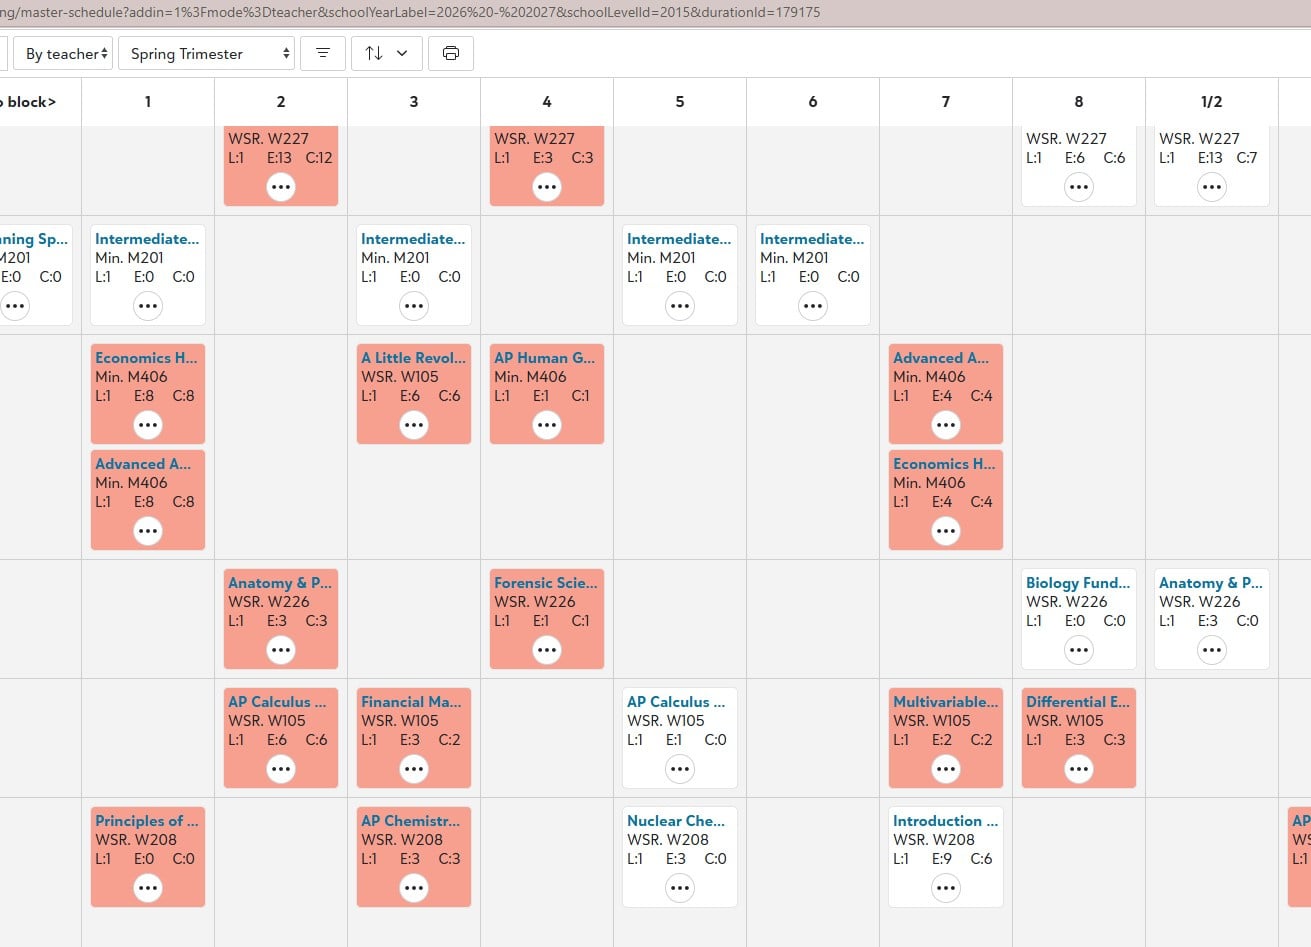Open more options on Intermediate... card in block 1
Screen dimensions: 1311x947
(x=148, y=306)
